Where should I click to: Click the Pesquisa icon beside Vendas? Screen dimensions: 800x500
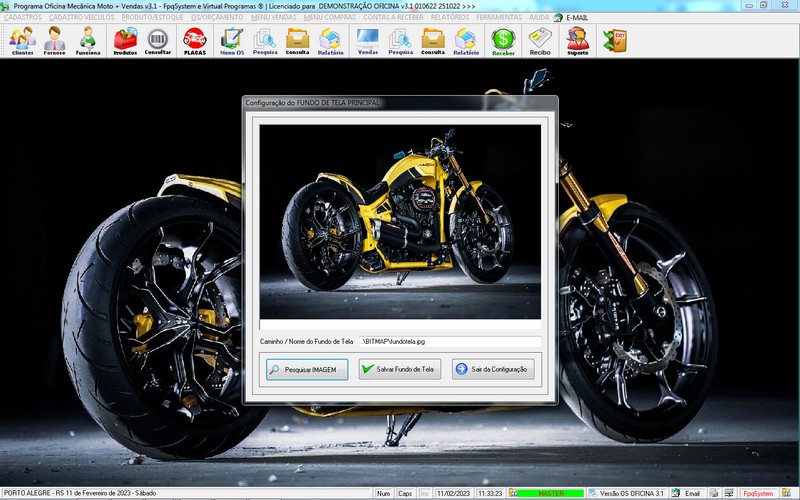point(401,41)
